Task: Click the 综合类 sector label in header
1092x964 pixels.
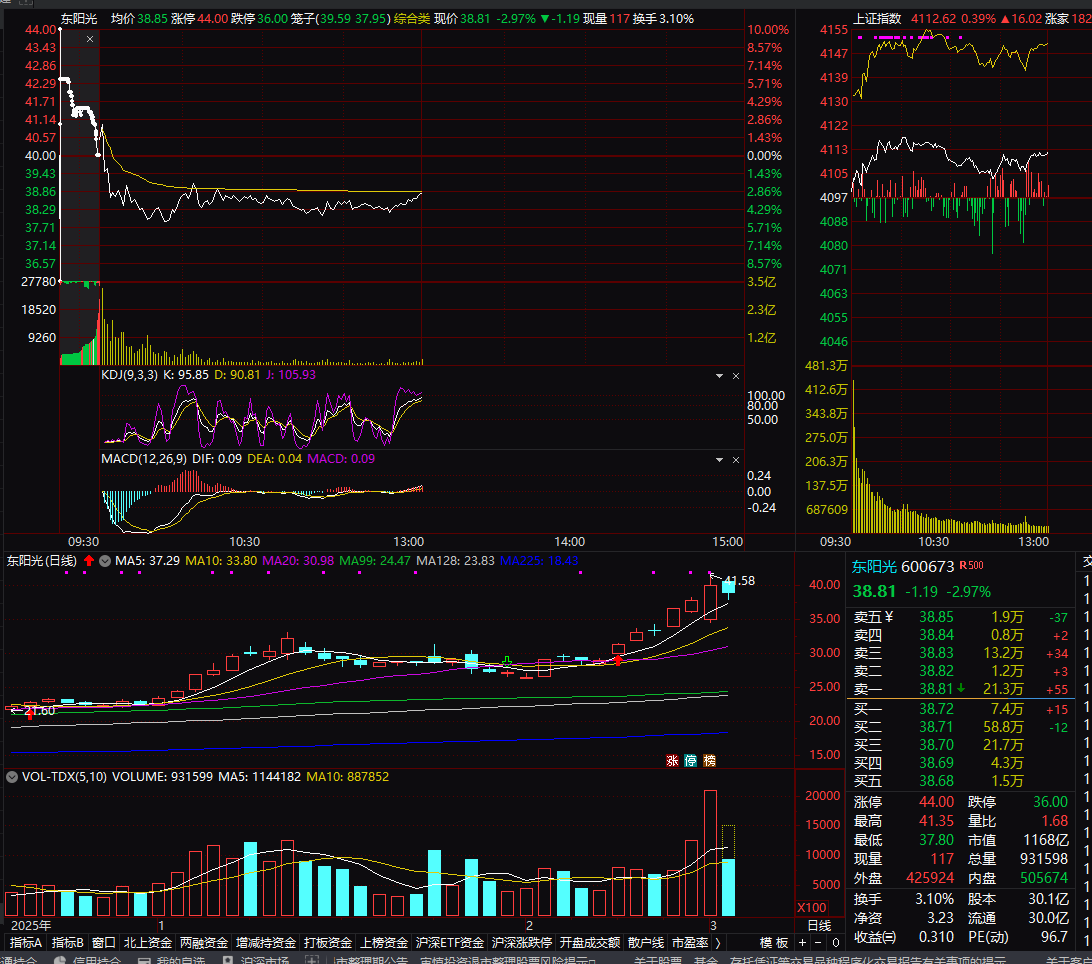Action: point(412,19)
